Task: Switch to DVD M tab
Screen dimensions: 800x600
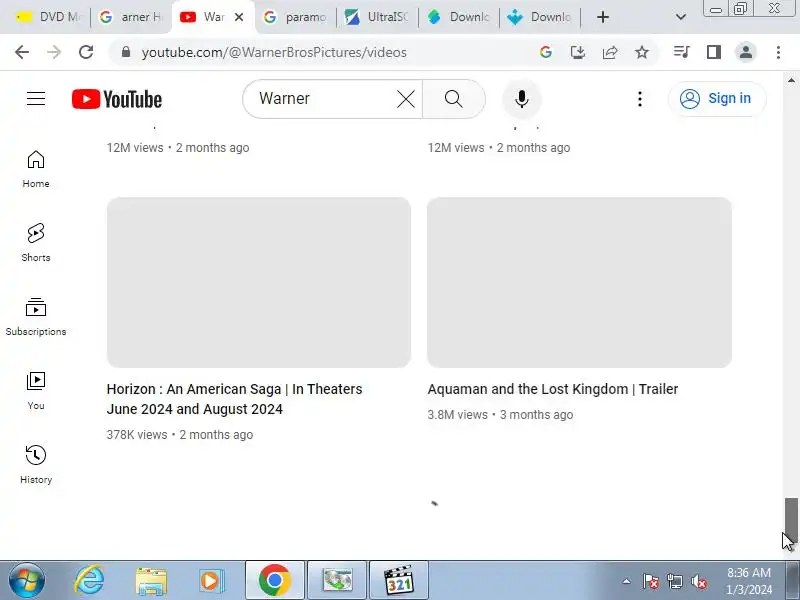Action: click(x=47, y=17)
